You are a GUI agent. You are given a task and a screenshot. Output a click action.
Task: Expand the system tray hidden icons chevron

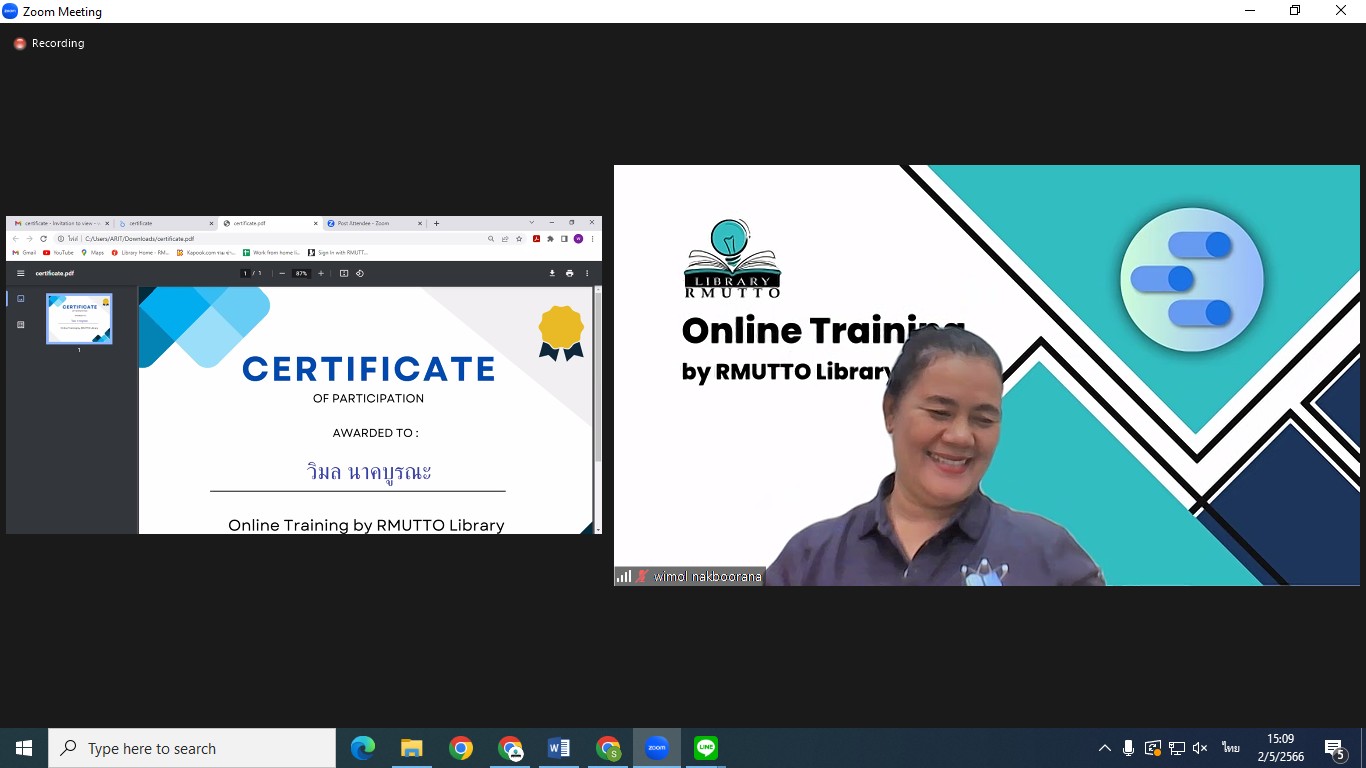tap(1105, 748)
